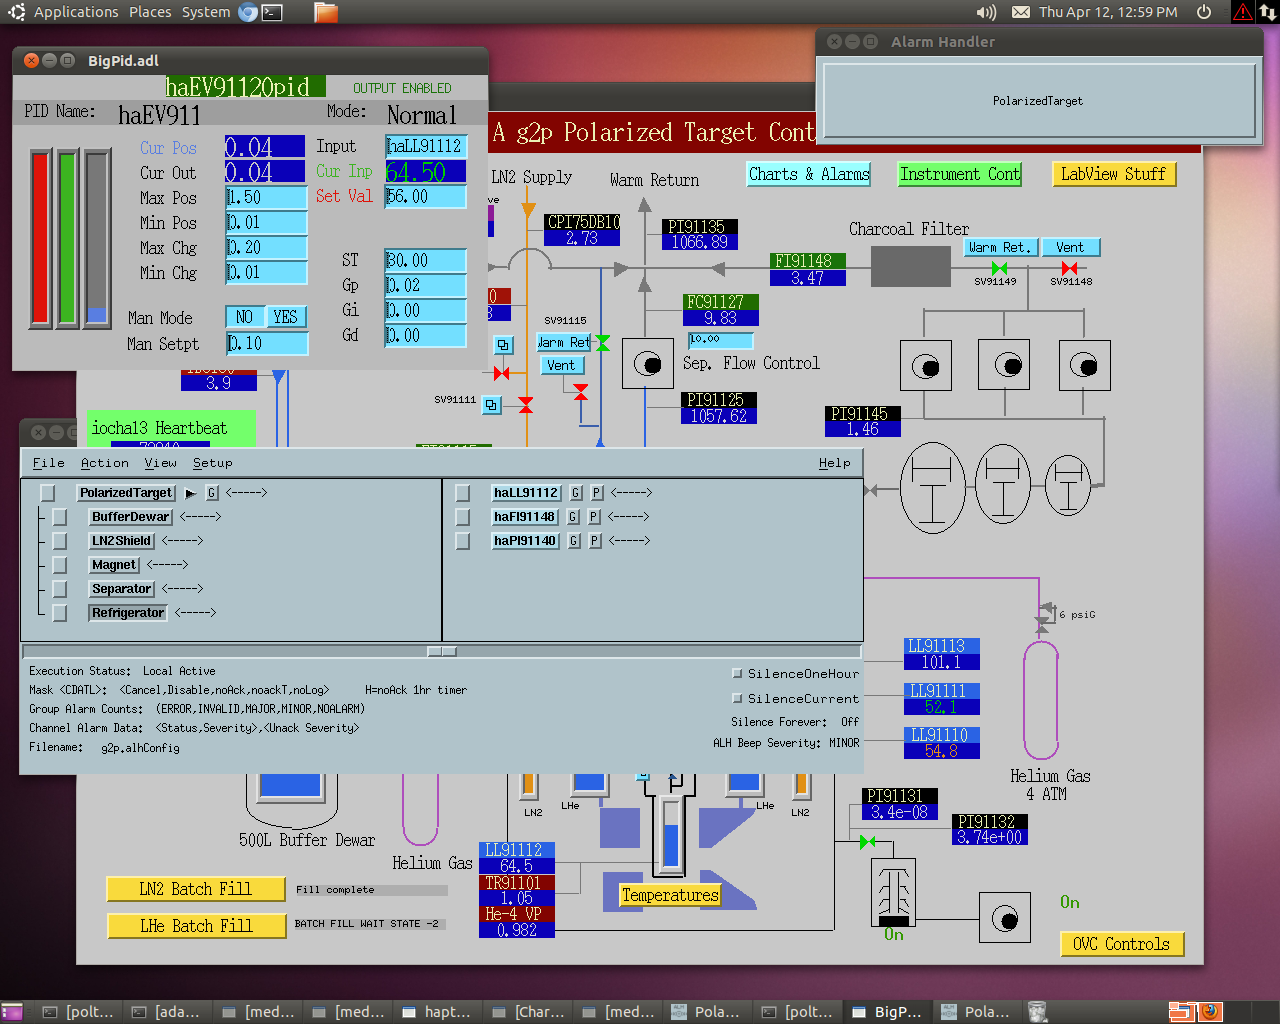
Task: Open the Action menu
Action: (105, 463)
